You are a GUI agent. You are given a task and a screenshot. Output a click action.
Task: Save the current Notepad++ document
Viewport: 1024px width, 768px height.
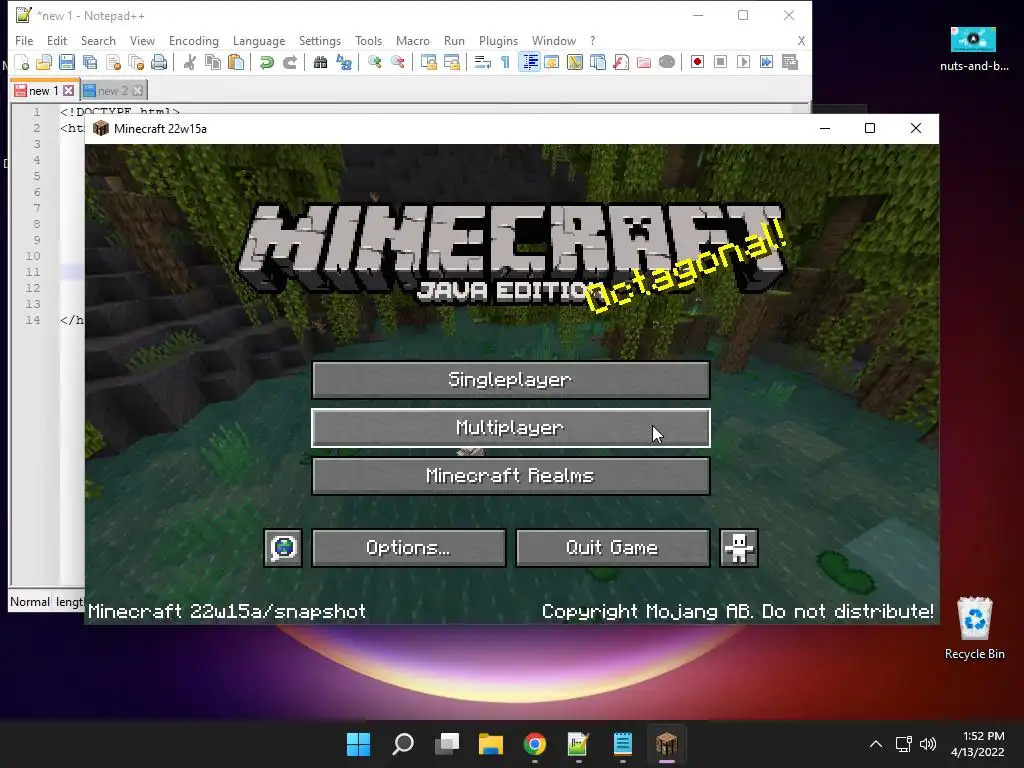[67, 62]
